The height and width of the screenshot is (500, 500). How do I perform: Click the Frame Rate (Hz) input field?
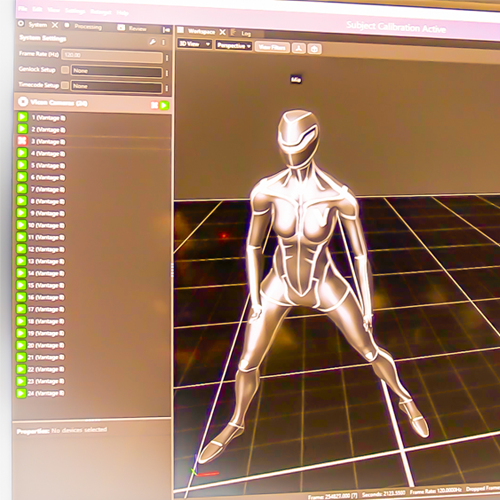112,56
